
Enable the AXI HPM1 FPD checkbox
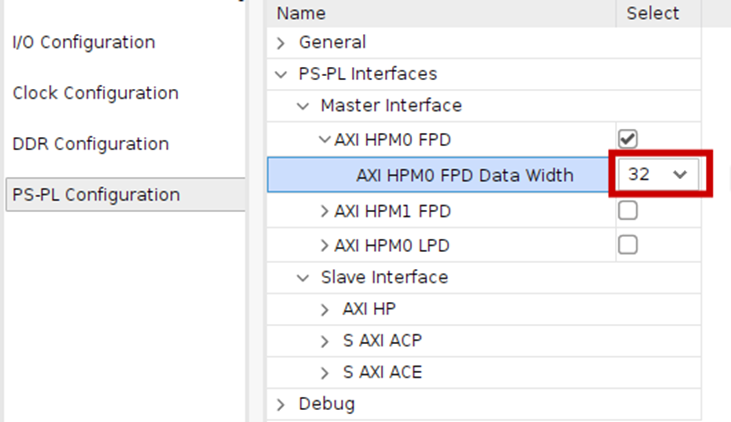(x=628, y=211)
